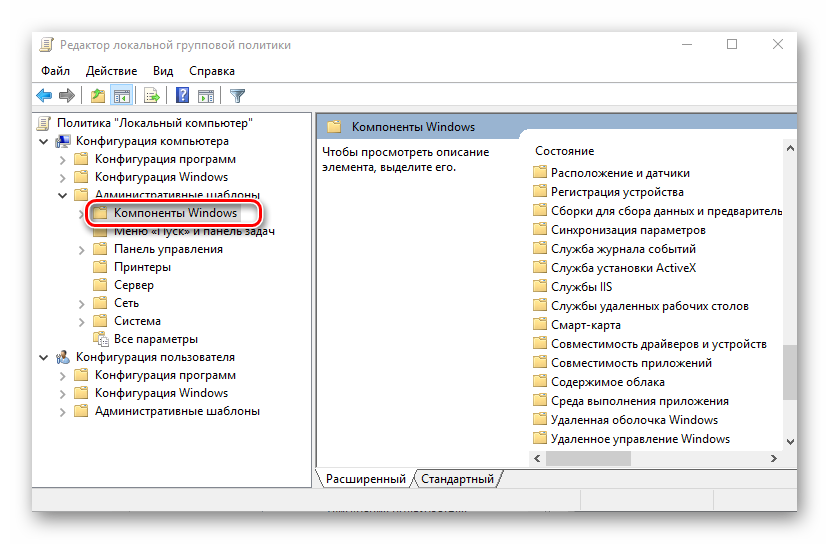This screenshot has height=544, width=829.
Task: Collapse the Конфигурация пользователя tree node
Action: (44, 357)
